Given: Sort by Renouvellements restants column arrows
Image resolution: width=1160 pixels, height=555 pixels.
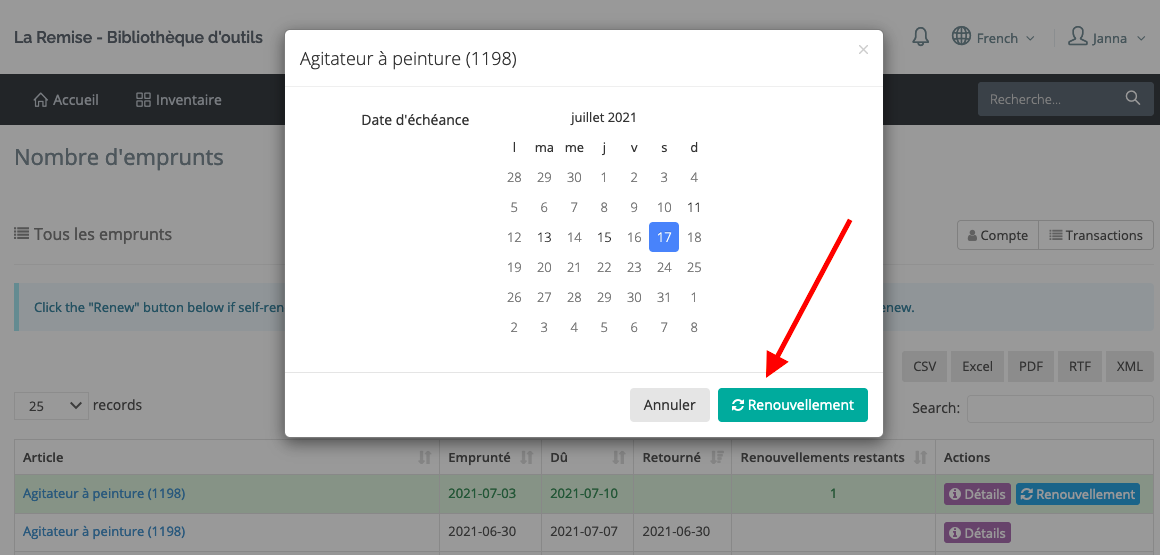Looking at the screenshot, I should point(920,458).
